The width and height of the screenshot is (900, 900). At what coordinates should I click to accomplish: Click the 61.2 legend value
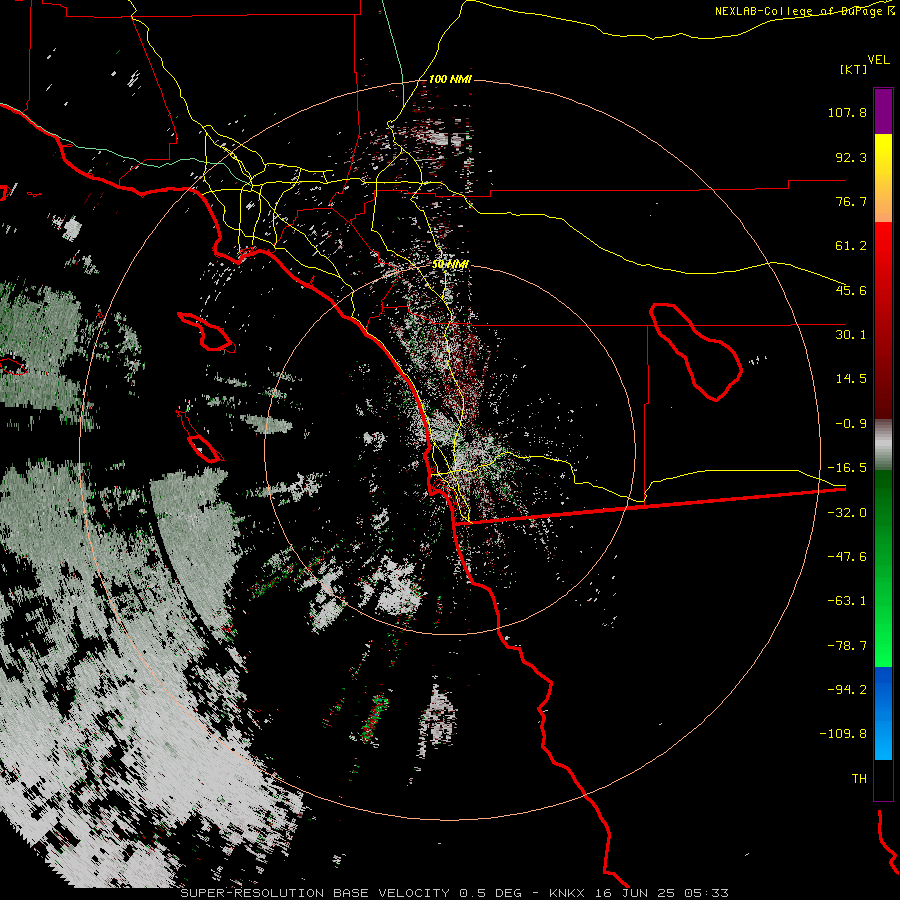coord(851,246)
